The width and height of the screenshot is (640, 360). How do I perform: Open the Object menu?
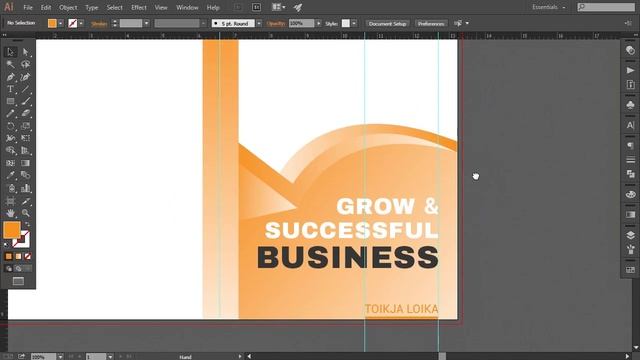[68, 7]
